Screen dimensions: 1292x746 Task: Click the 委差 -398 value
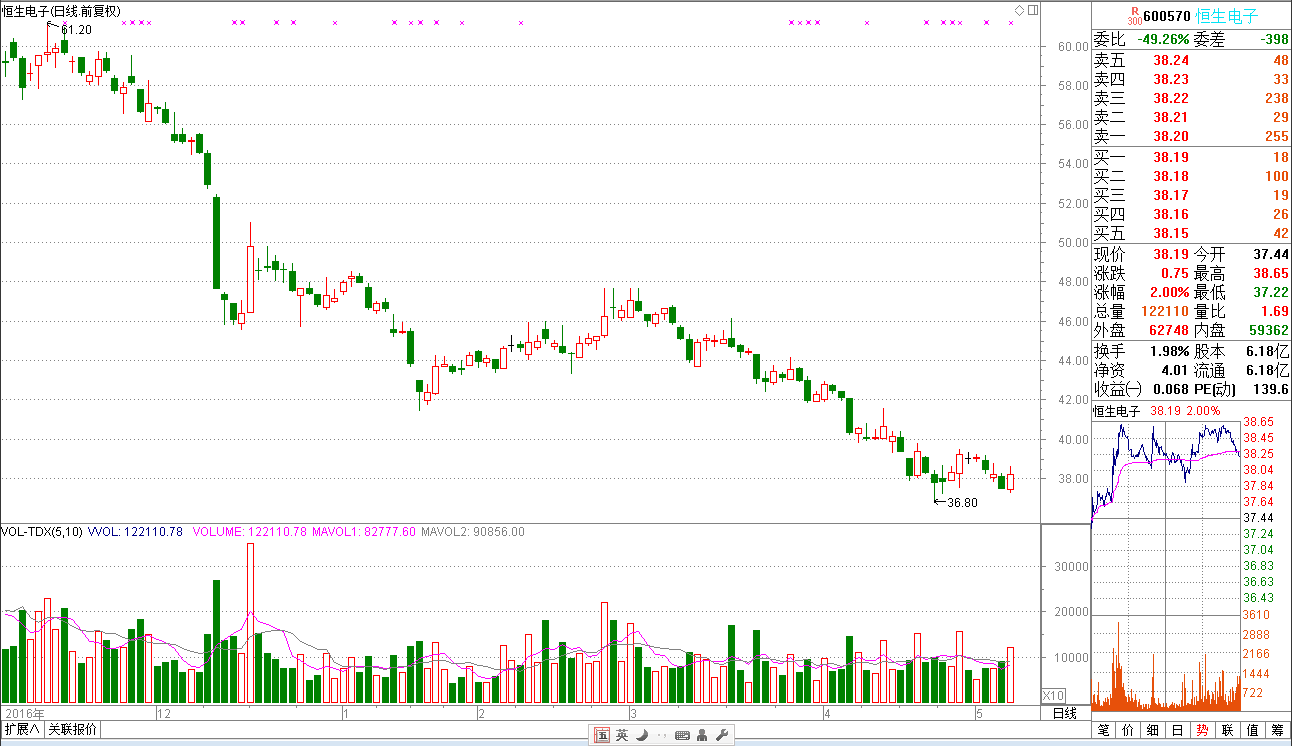(1273, 39)
